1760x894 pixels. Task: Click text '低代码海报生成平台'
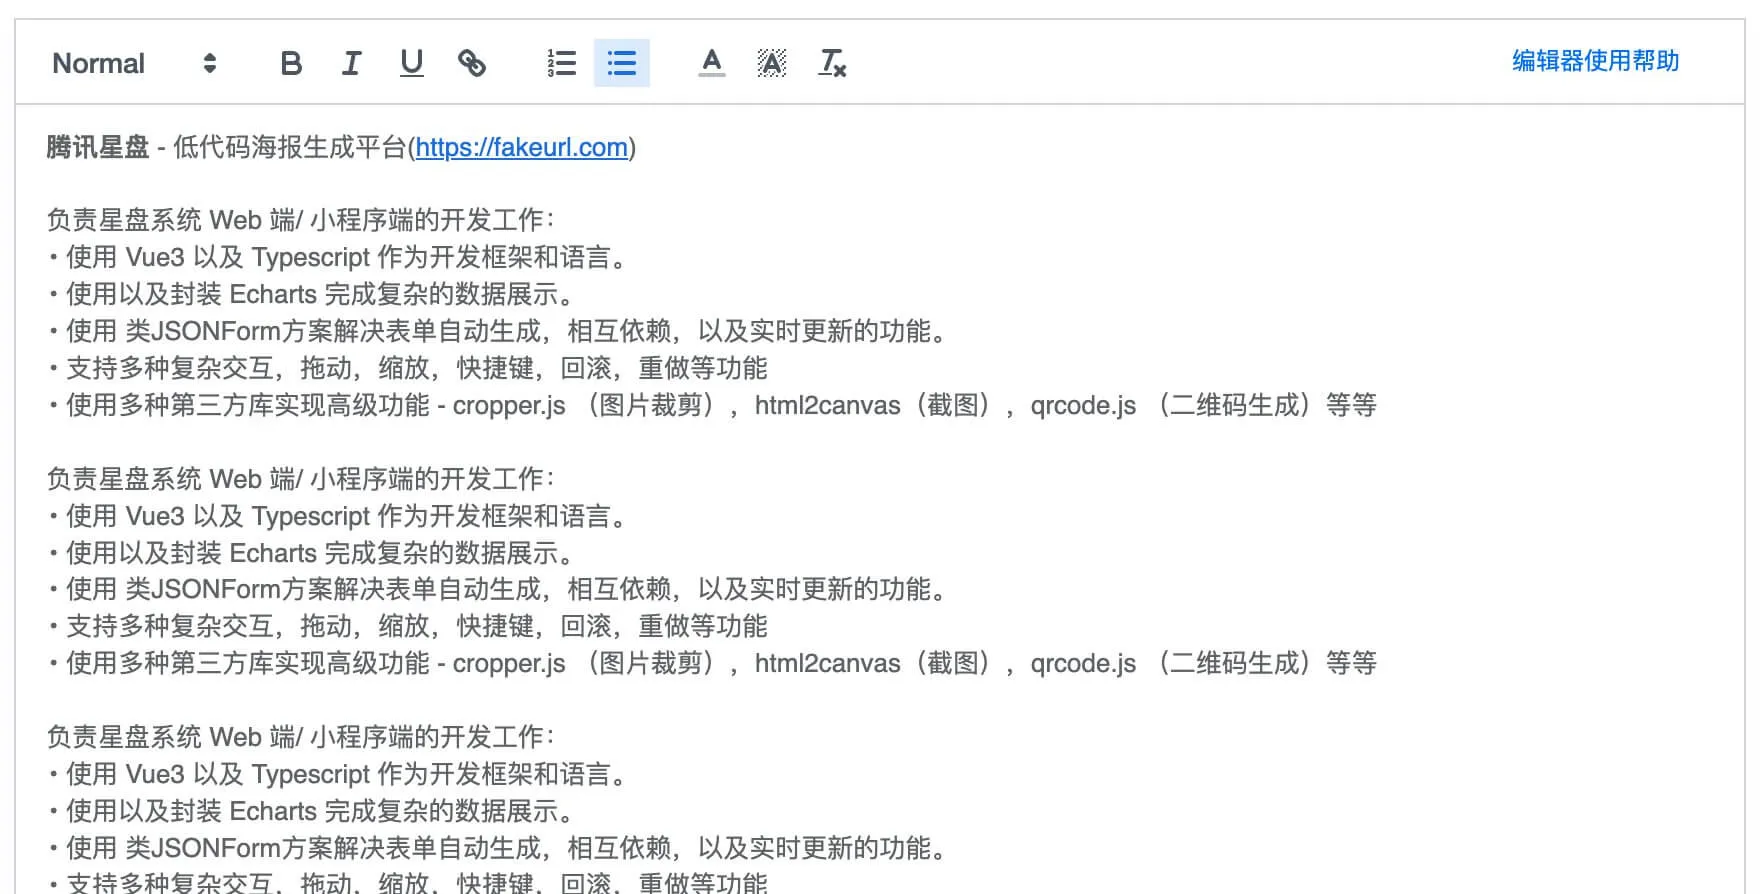(290, 147)
